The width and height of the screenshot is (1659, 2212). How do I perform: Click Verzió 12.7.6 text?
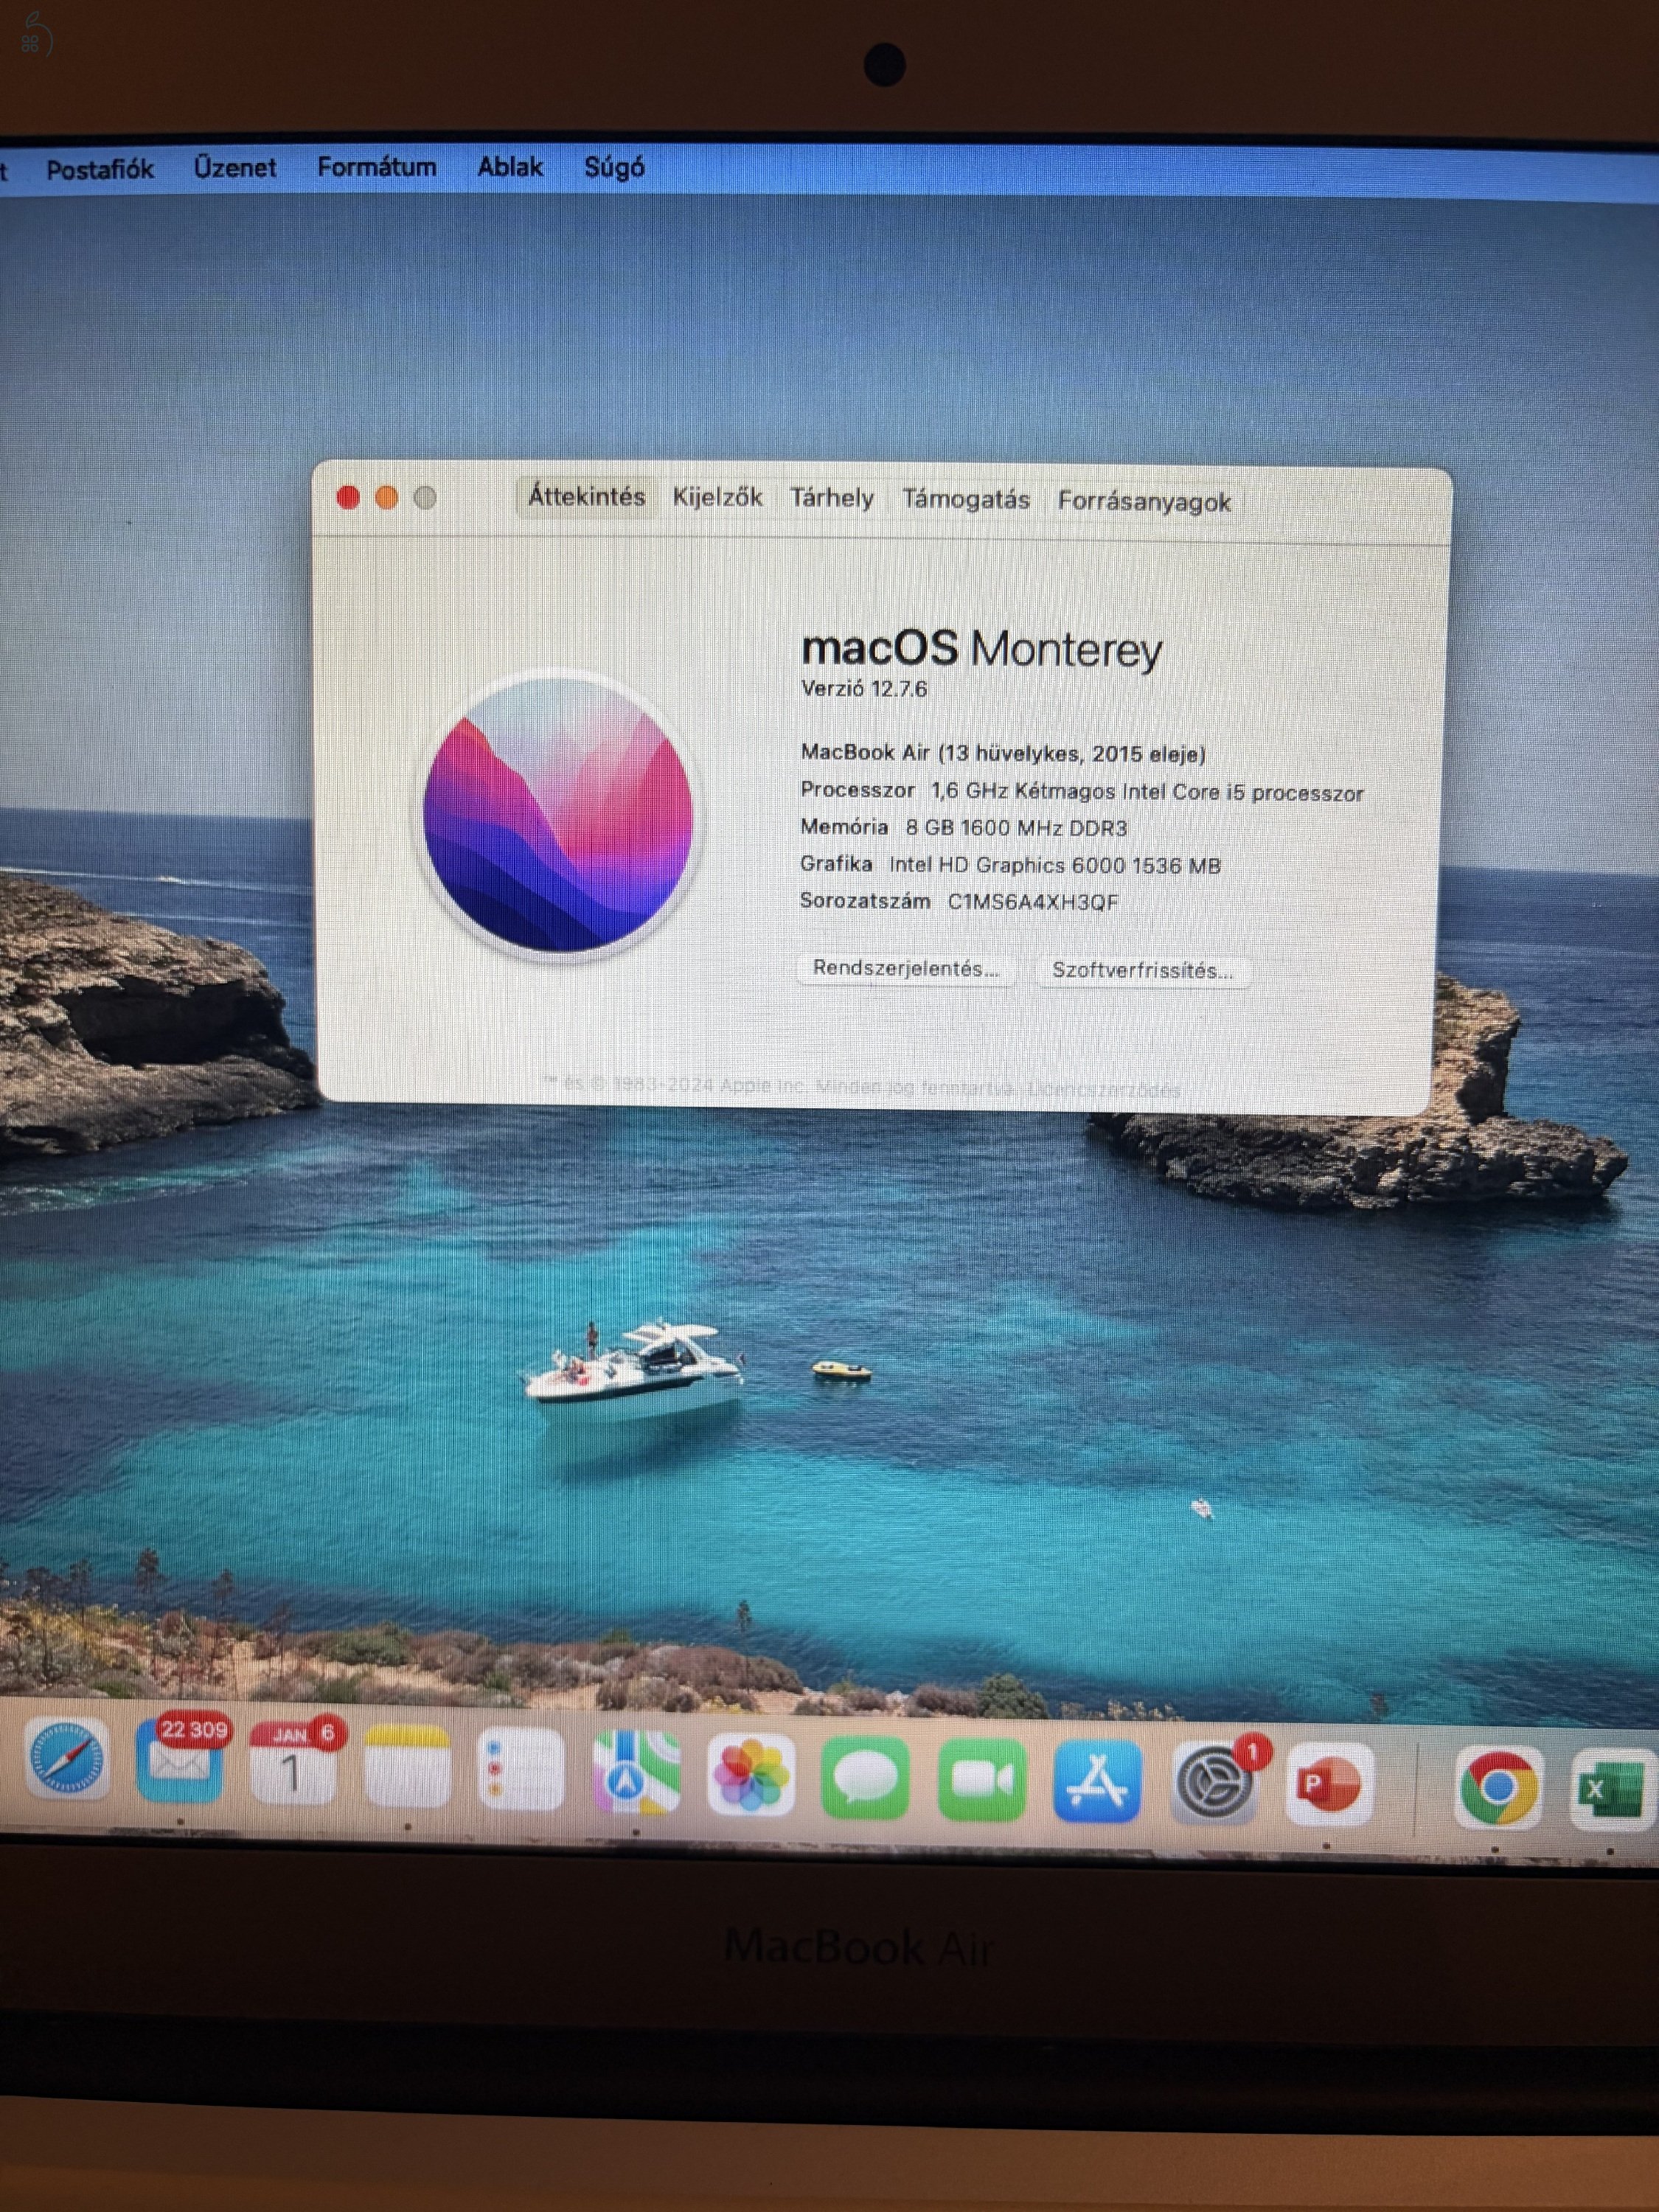864,689
